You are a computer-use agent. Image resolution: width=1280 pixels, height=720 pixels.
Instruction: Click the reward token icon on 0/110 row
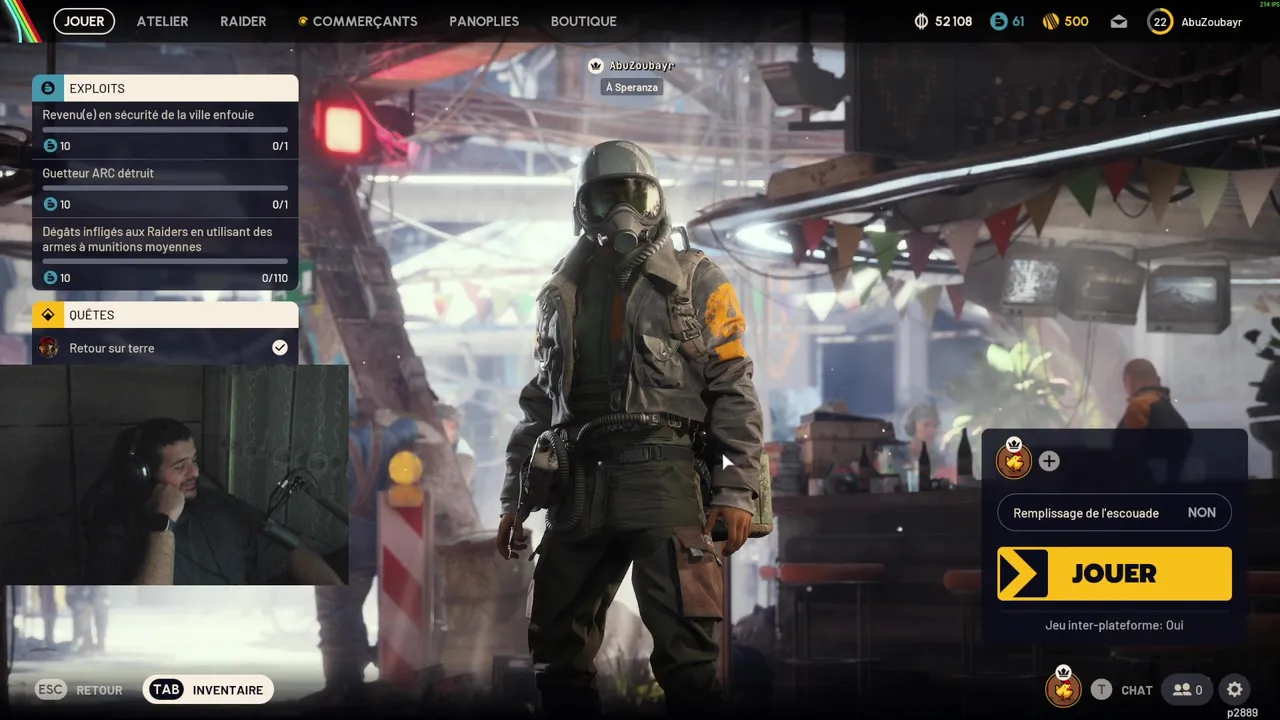[50, 278]
